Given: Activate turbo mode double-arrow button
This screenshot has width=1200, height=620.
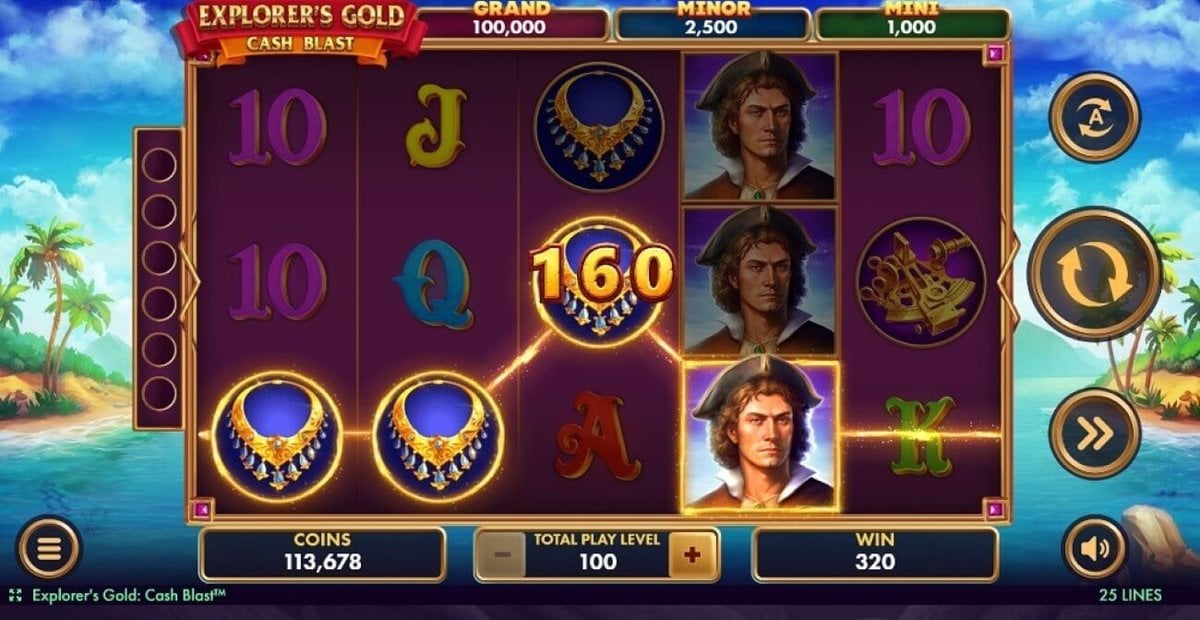Looking at the screenshot, I should 1094,433.
